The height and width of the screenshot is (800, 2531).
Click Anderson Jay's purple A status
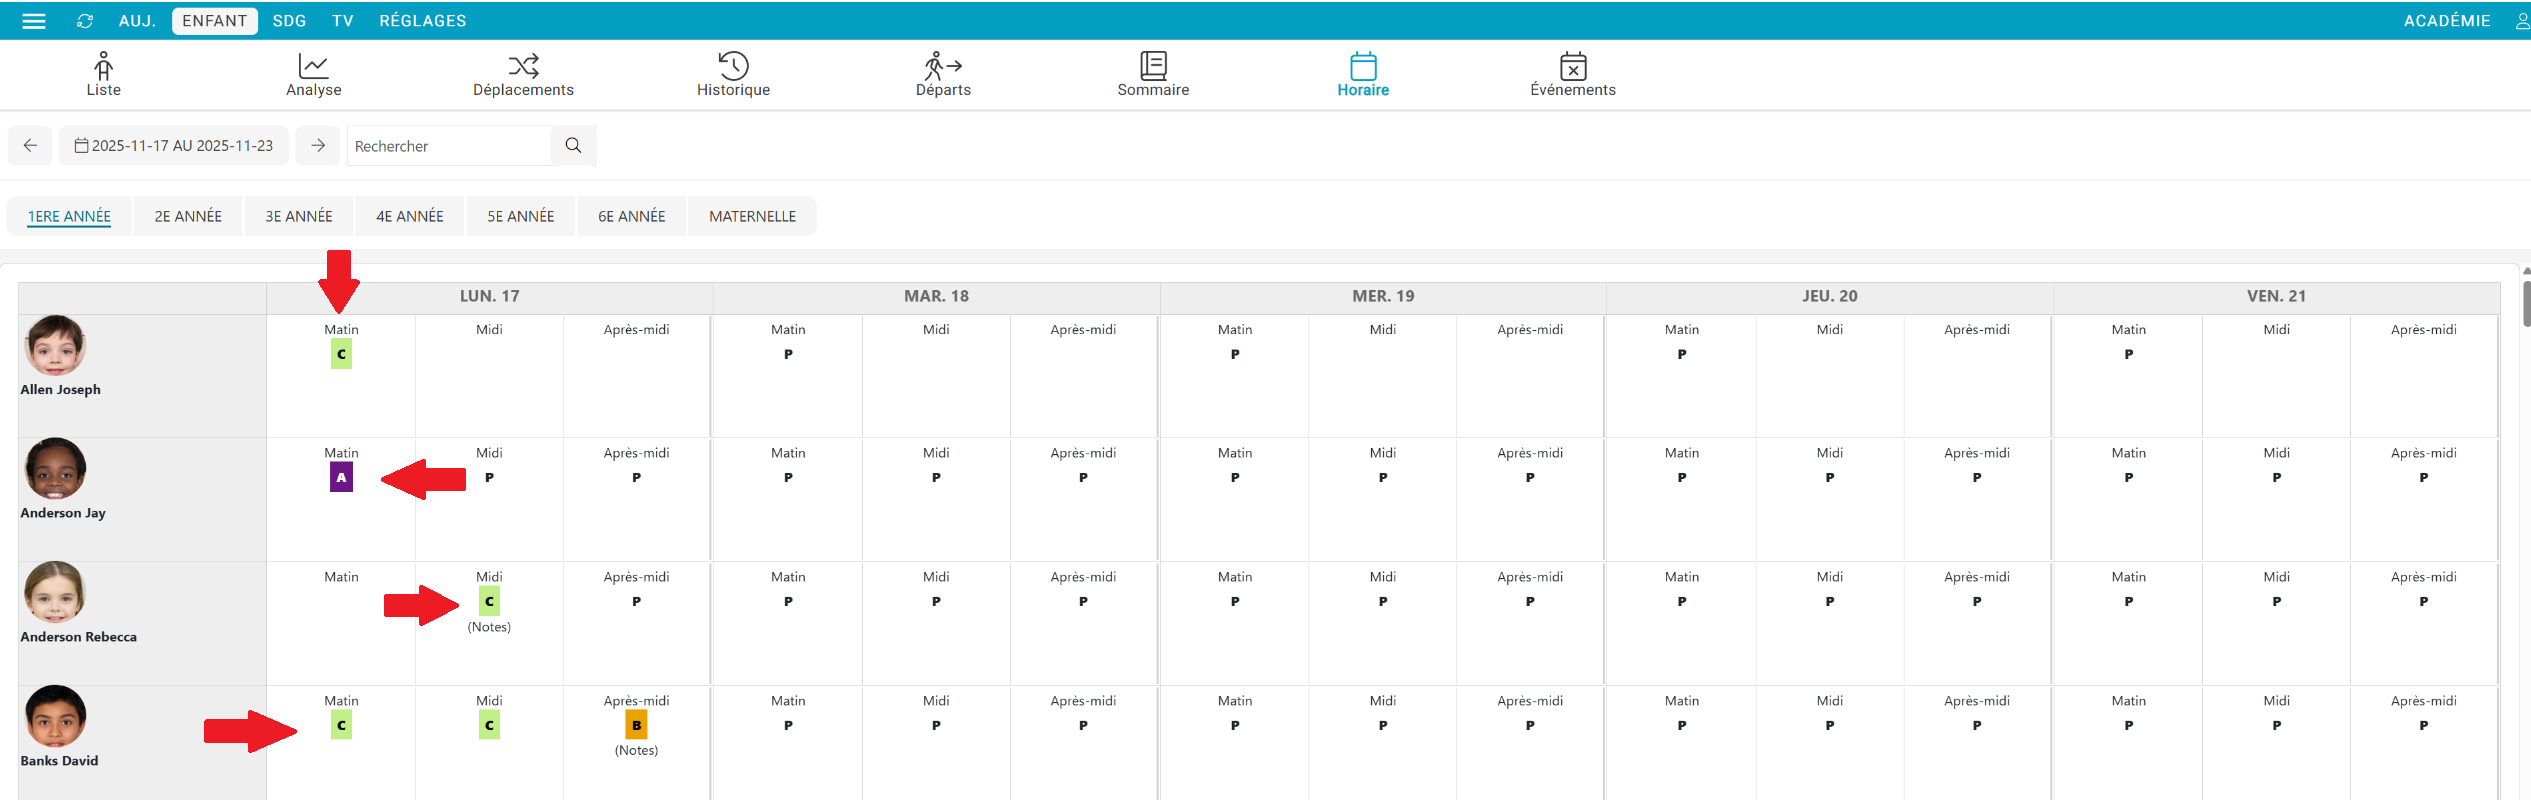click(x=341, y=478)
